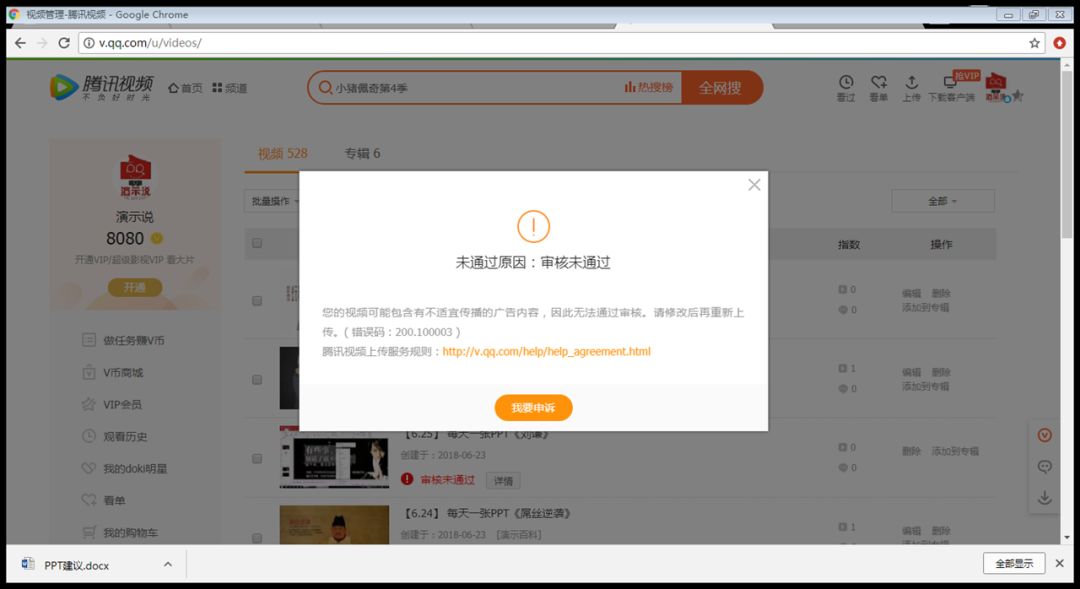1080x589 pixels.
Task: Tick the checkbox of the second video row
Action: (257, 380)
